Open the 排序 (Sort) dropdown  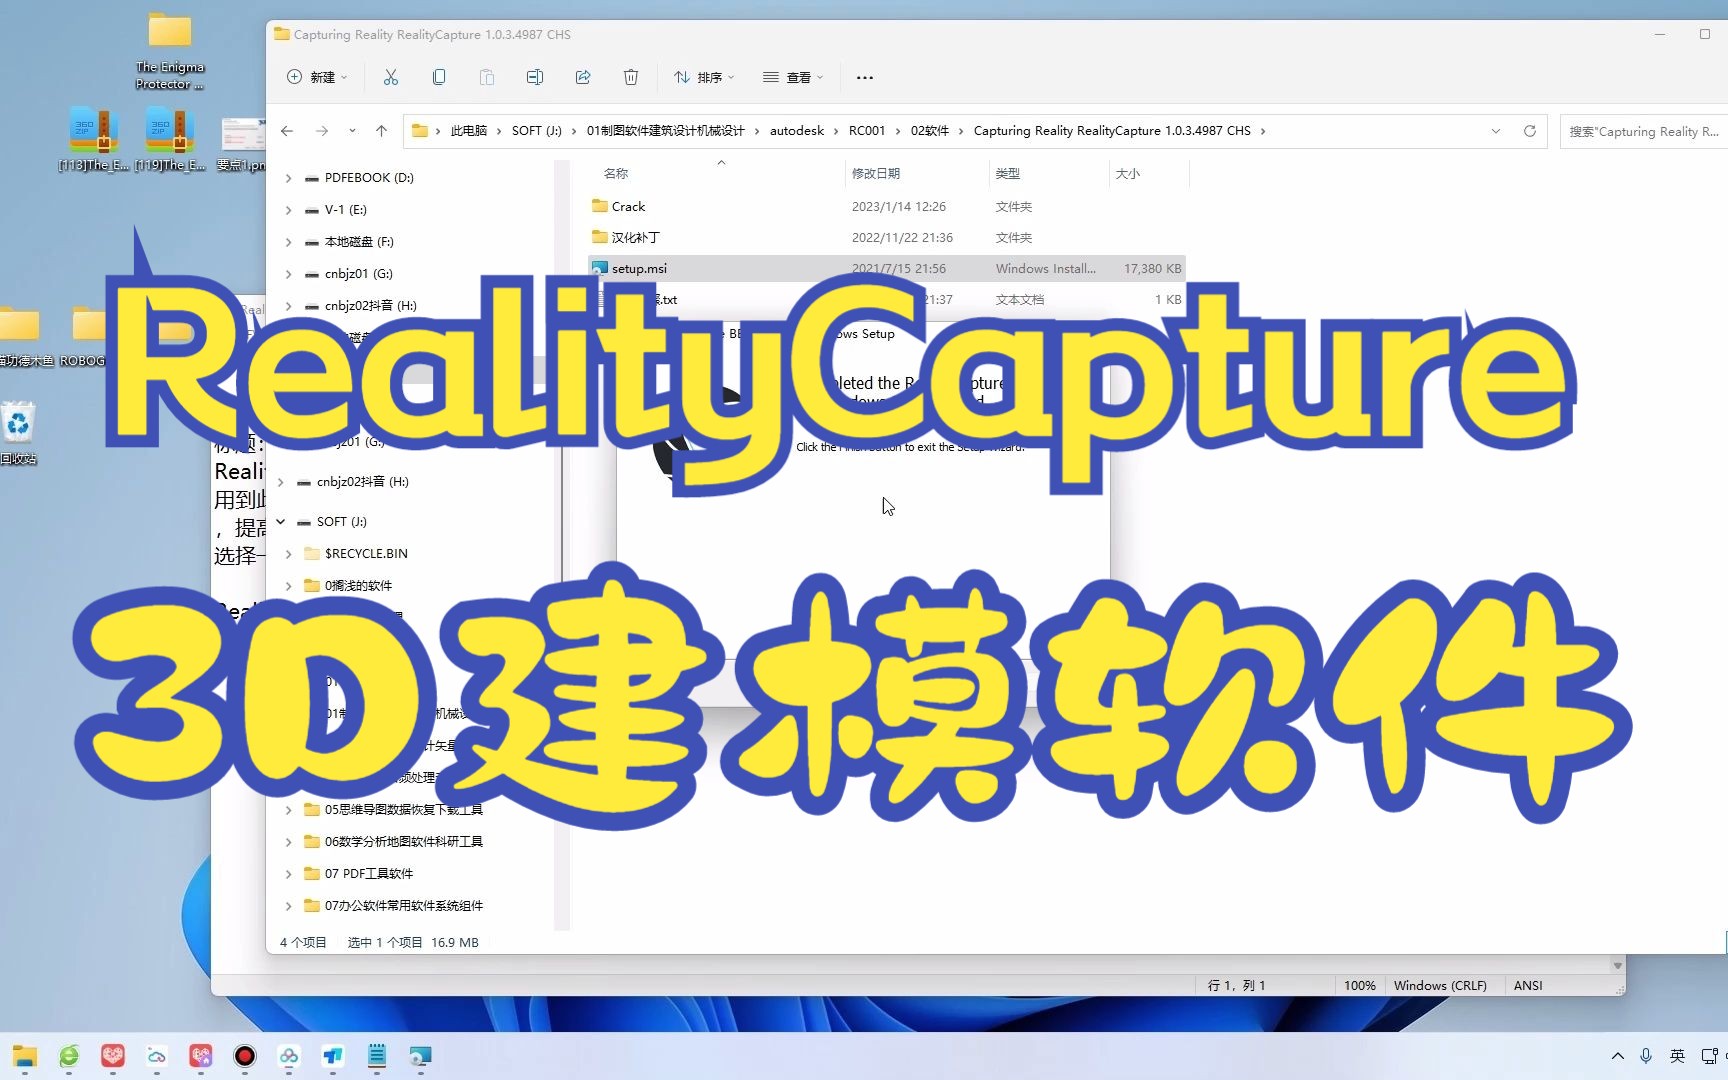click(704, 77)
